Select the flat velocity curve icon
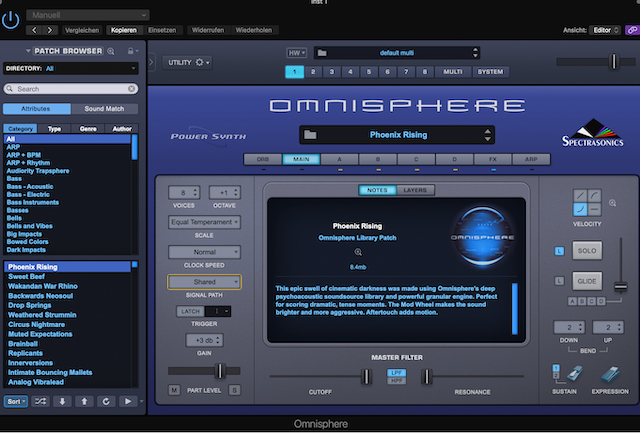Viewport: 640px width, 433px height. 595,209
